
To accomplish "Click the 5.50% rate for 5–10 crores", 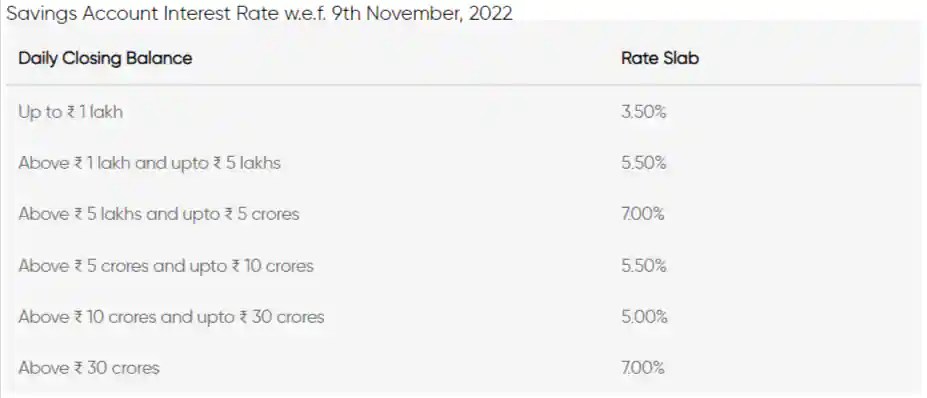I will (x=644, y=266).
